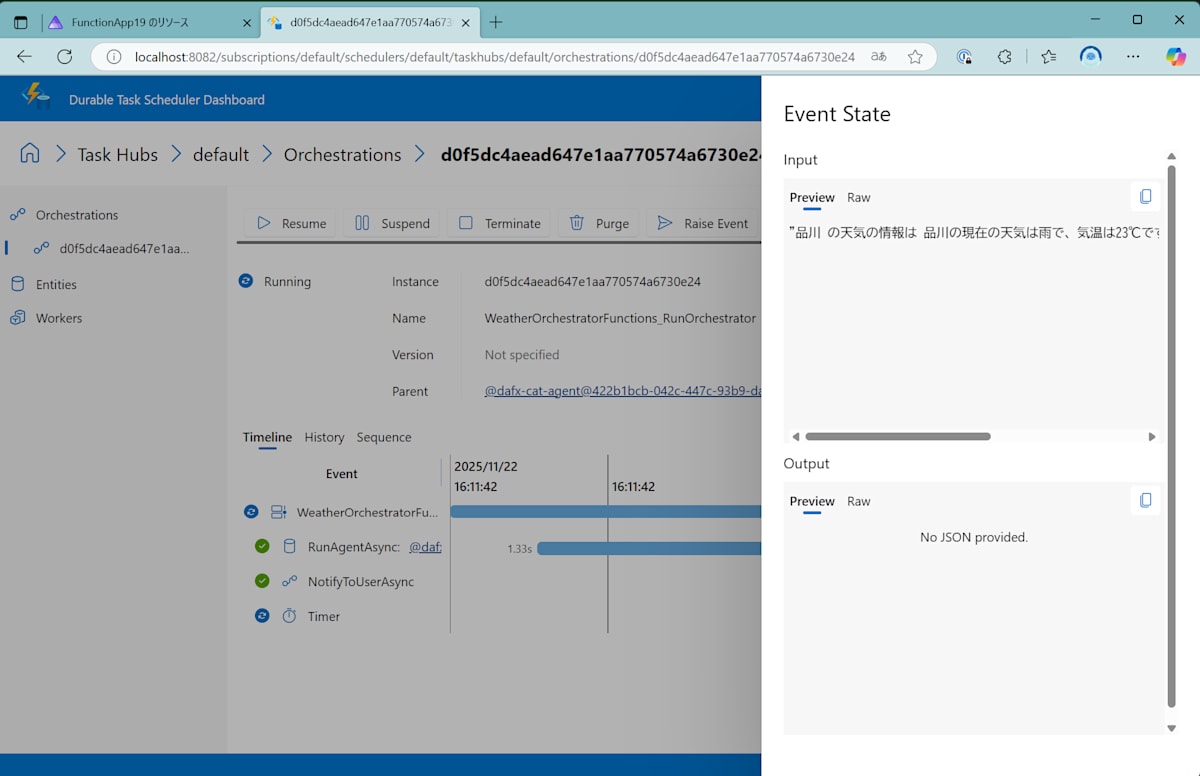Click Event State panel scroll up arrow
1200x776 pixels.
pyautogui.click(x=1172, y=156)
